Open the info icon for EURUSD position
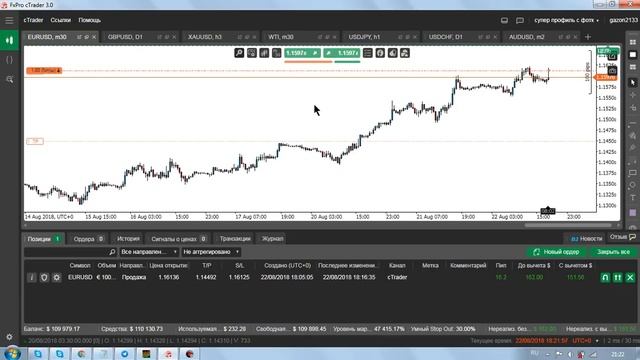The height and width of the screenshot is (360, 640). pyautogui.click(x=31, y=278)
